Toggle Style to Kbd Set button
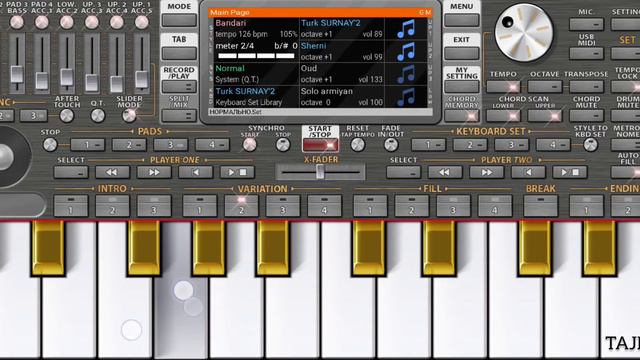Image resolution: width=640 pixels, height=360 pixels. tap(590, 144)
